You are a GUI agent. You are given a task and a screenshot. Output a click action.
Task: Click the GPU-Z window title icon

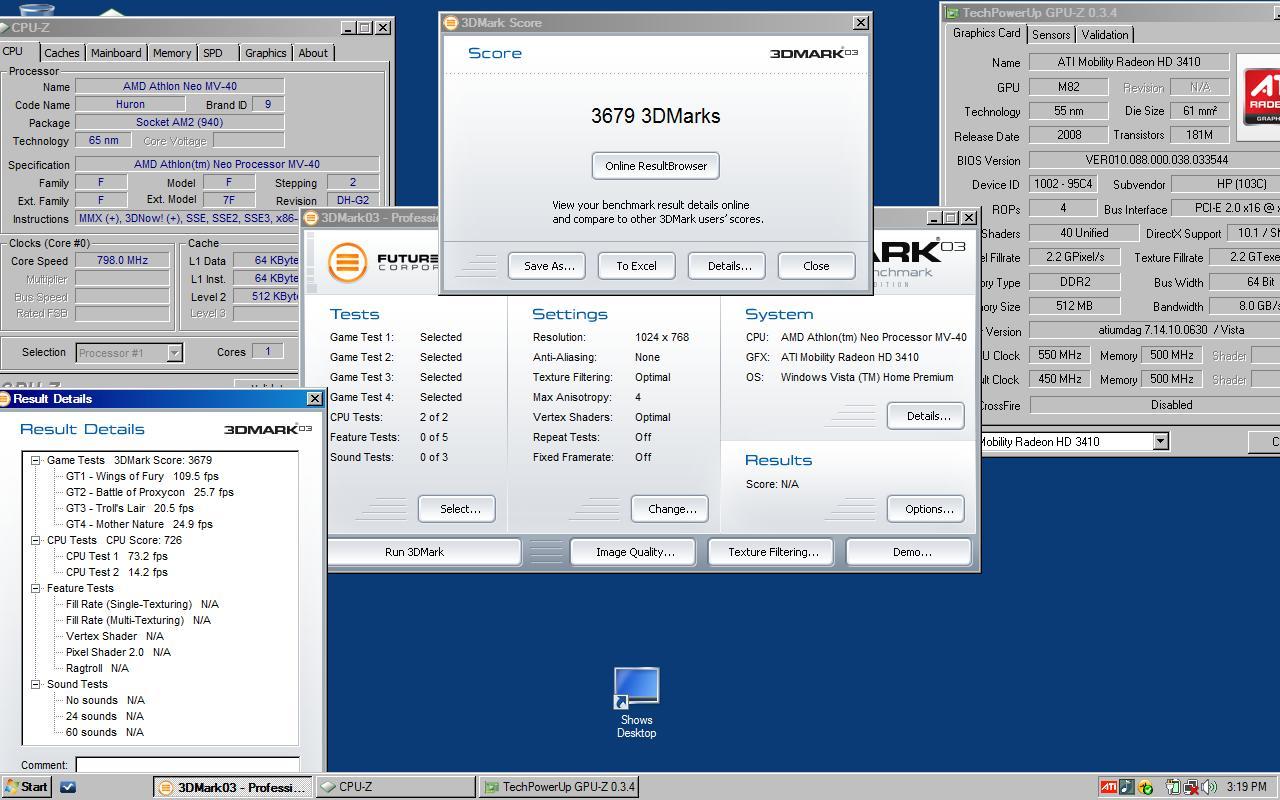click(x=953, y=13)
